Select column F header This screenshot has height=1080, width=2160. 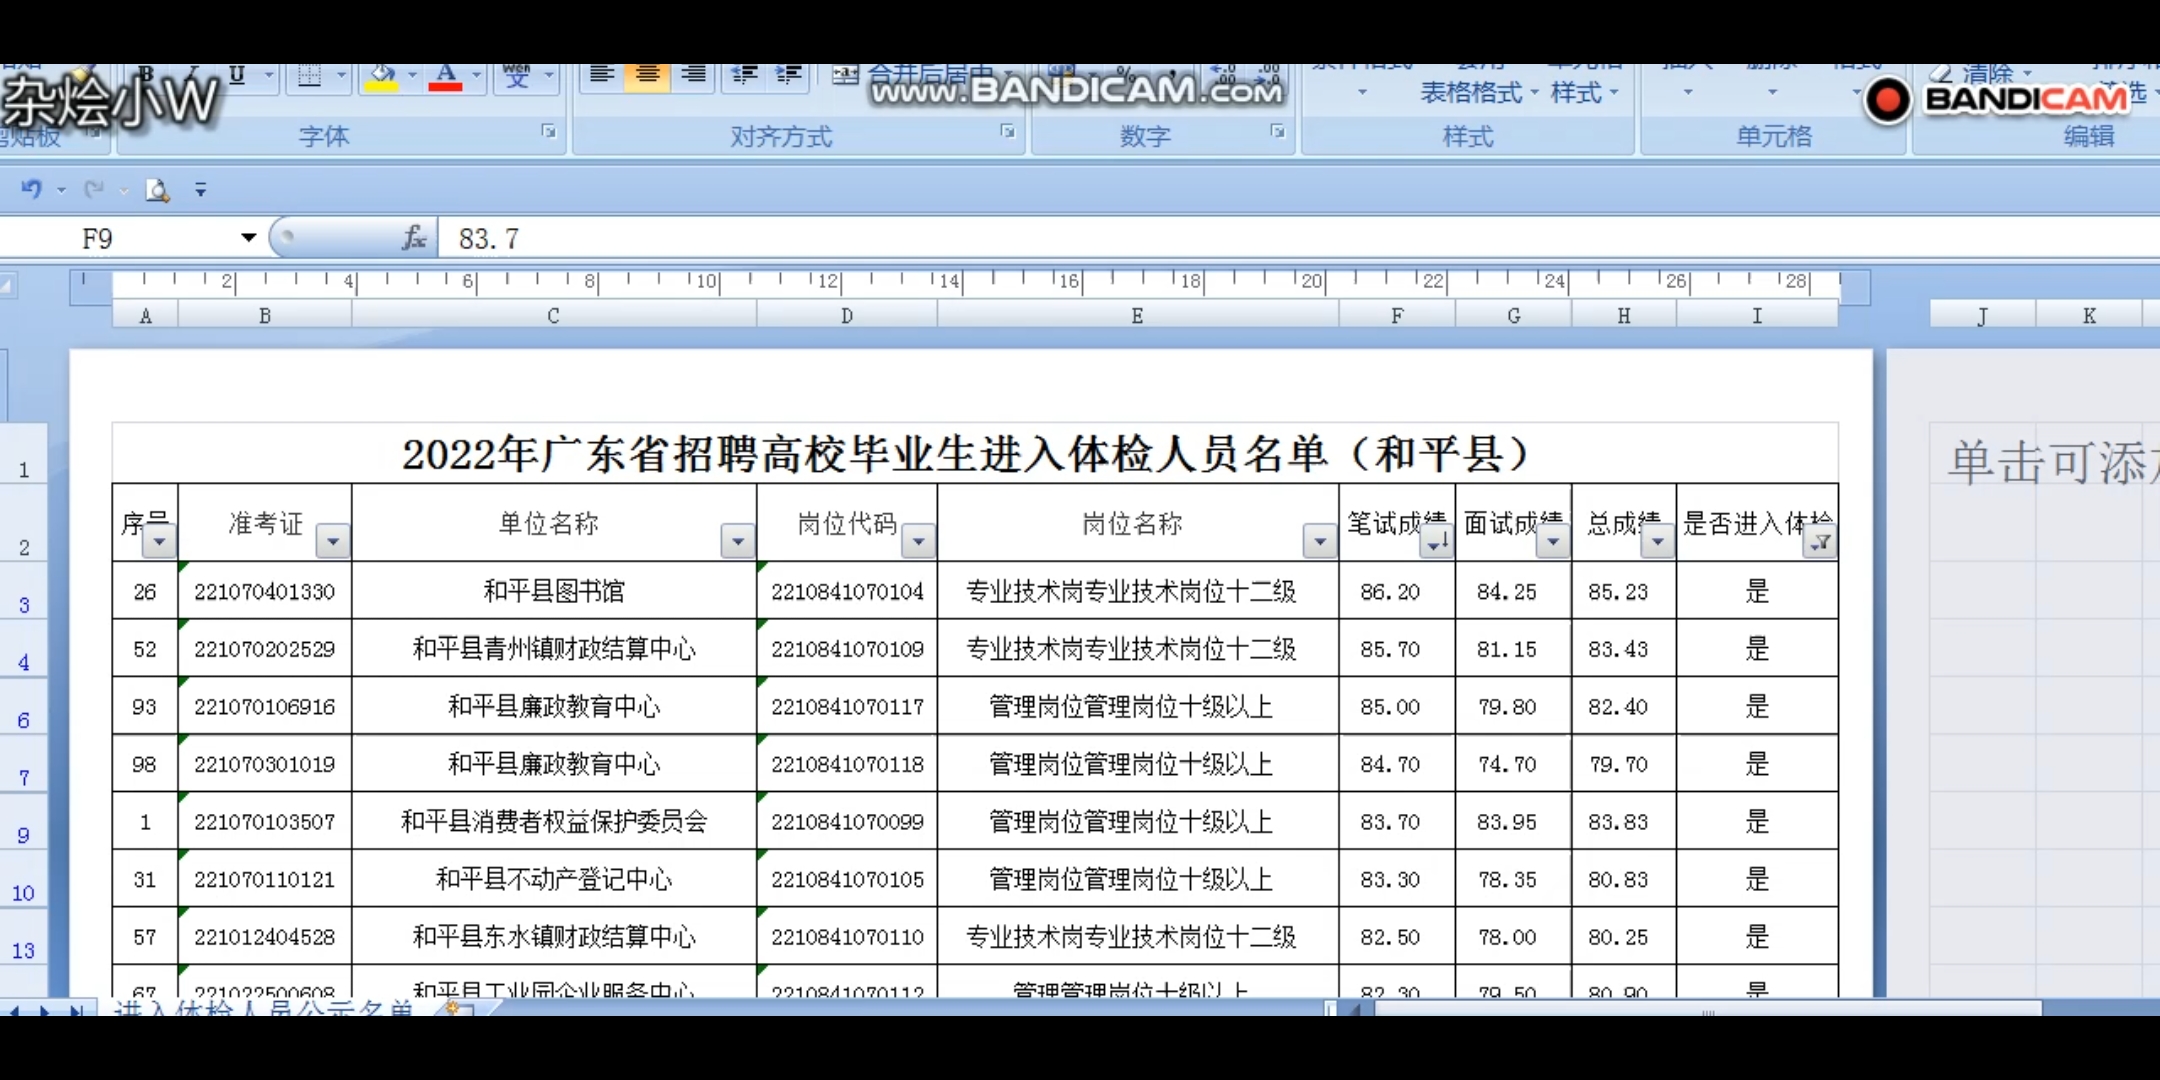pos(1397,316)
